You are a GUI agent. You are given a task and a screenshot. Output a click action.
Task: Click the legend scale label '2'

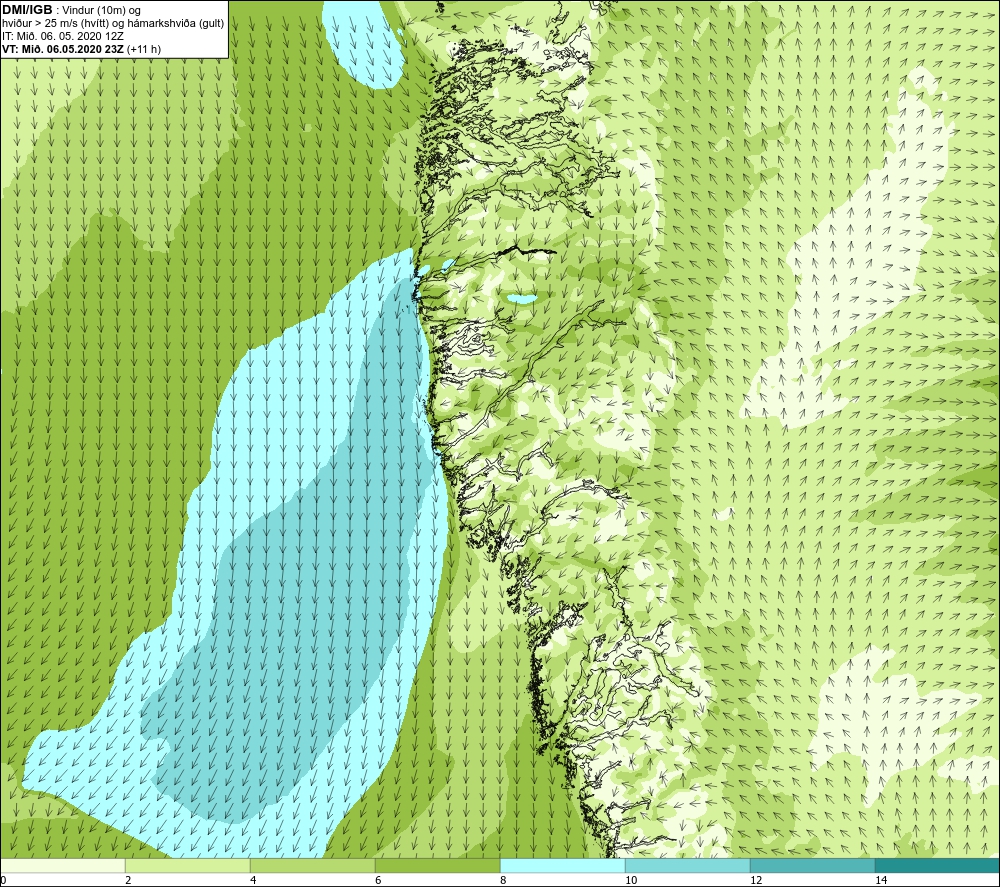click(x=128, y=880)
